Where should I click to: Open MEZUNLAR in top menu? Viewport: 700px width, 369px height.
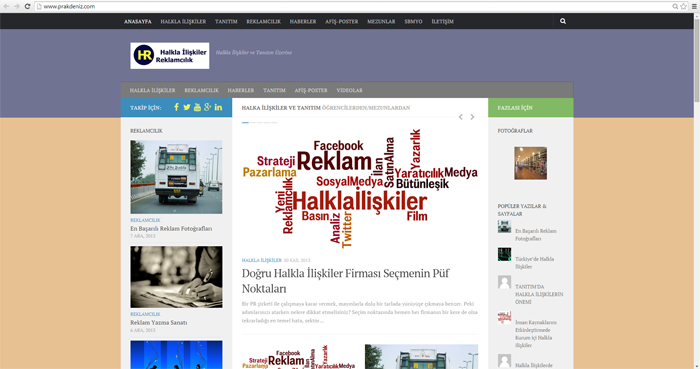tap(381, 21)
